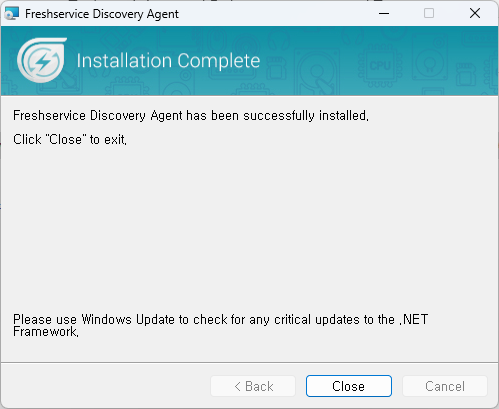Click the fingerprint graphic in banner
Viewport: 499px width, 409px height.
click(x=247, y=45)
